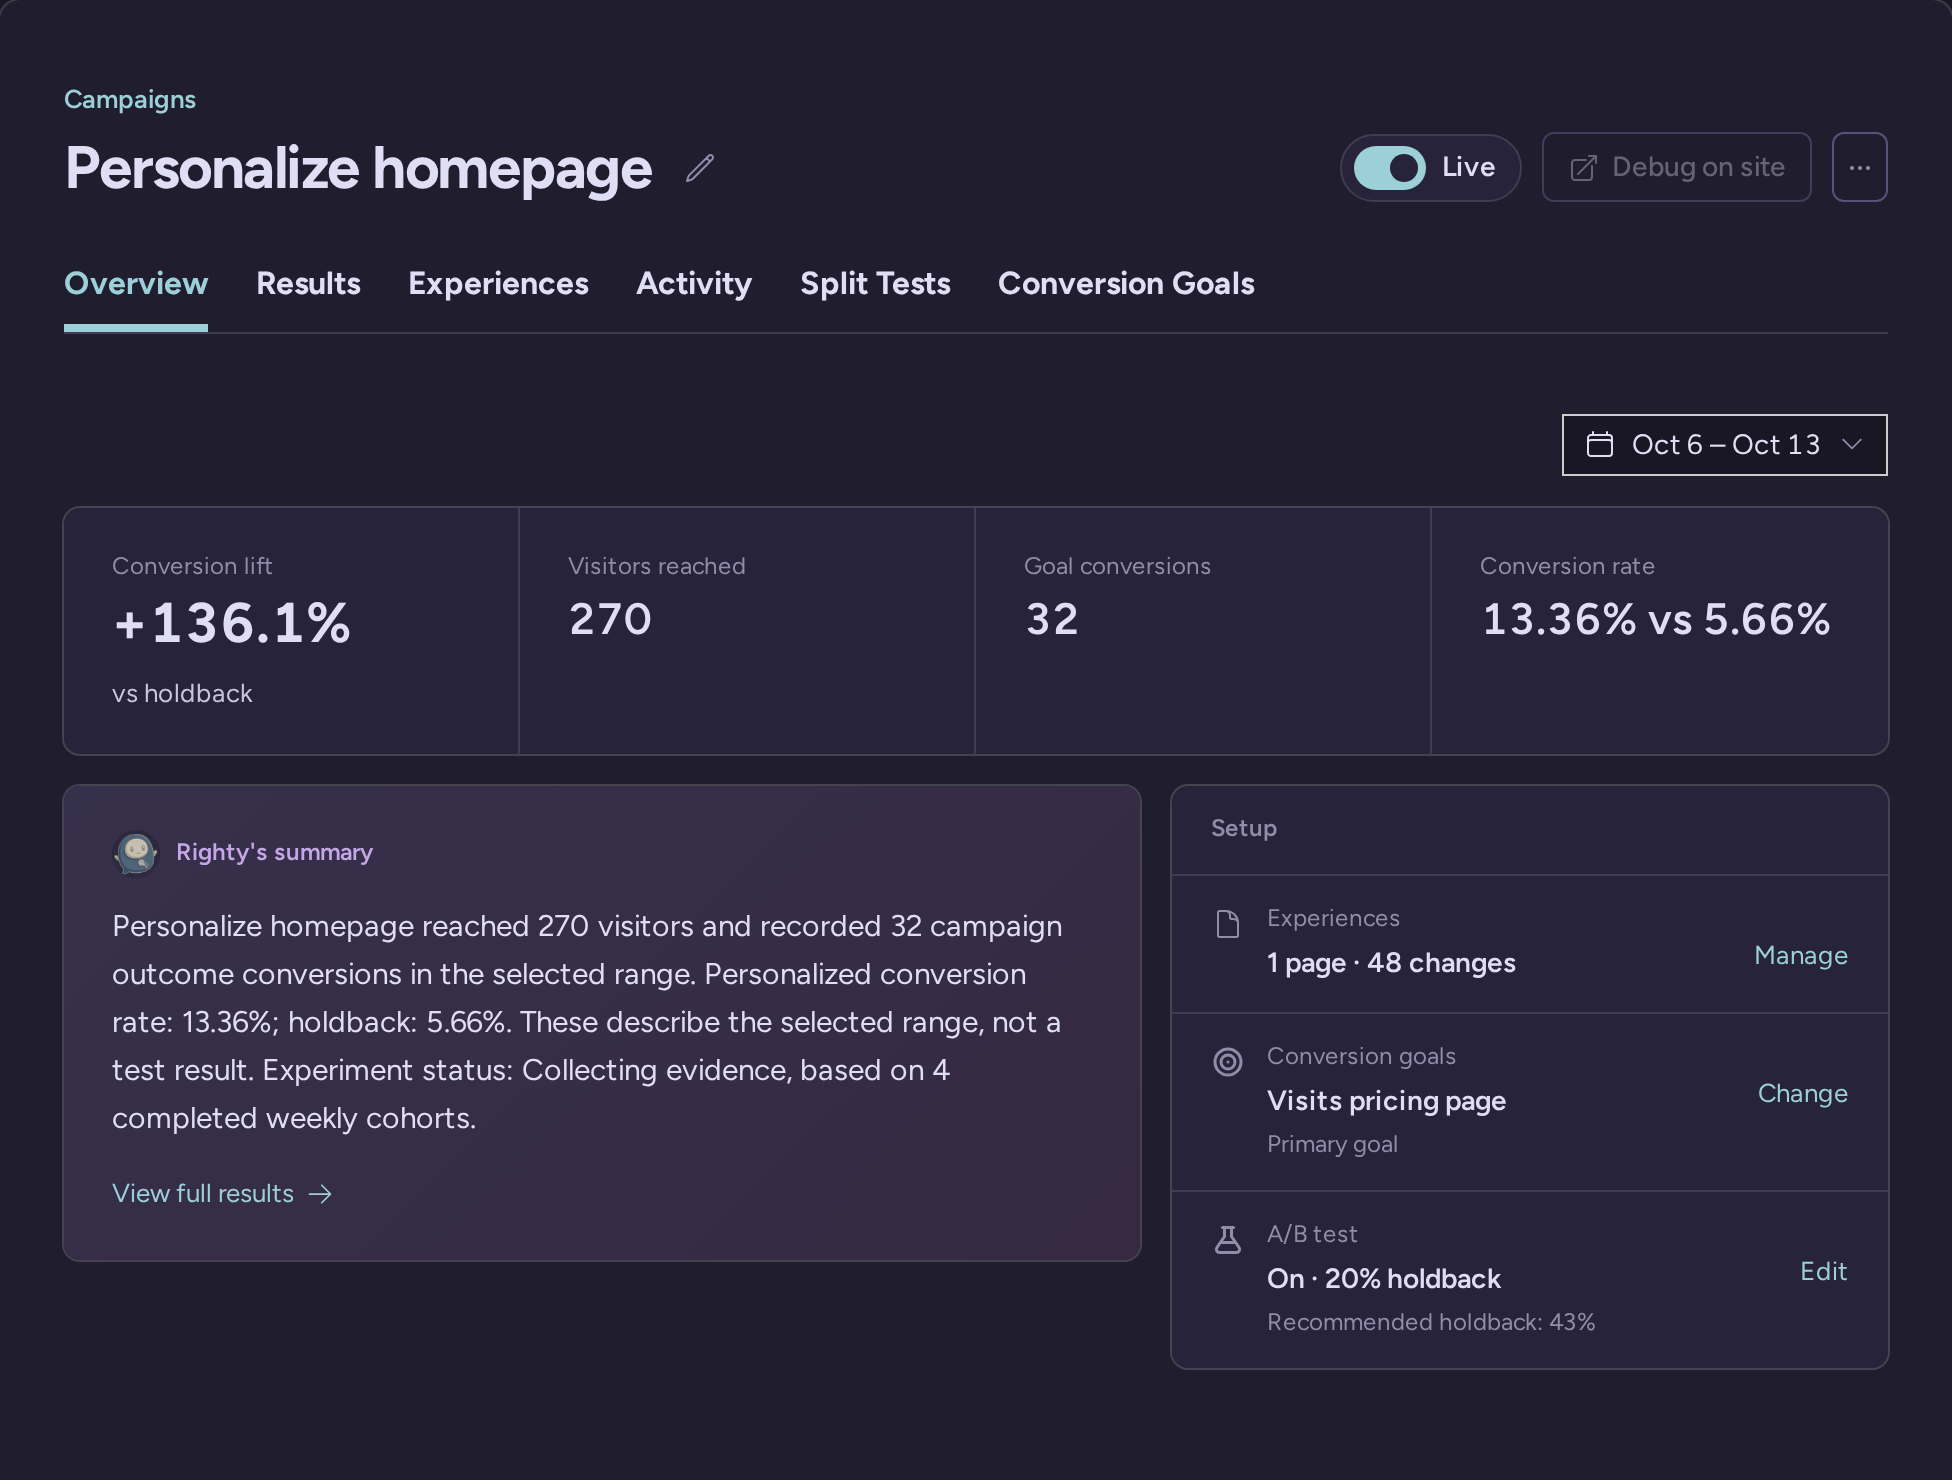Select the Overview tab

pos(136,284)
